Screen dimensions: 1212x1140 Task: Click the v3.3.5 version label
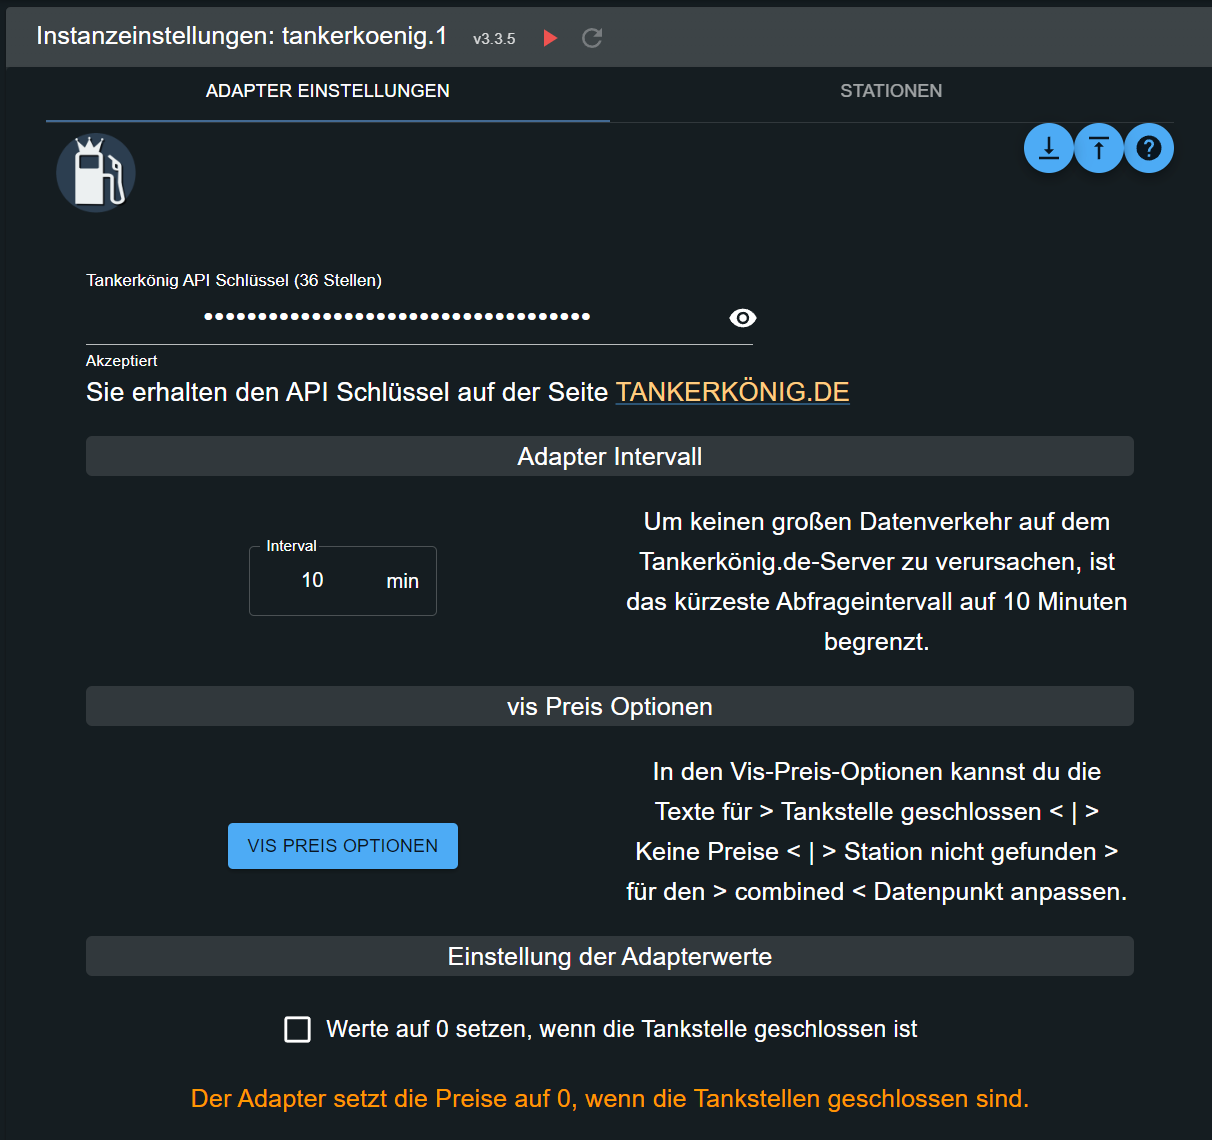click(x=494, y=39)
